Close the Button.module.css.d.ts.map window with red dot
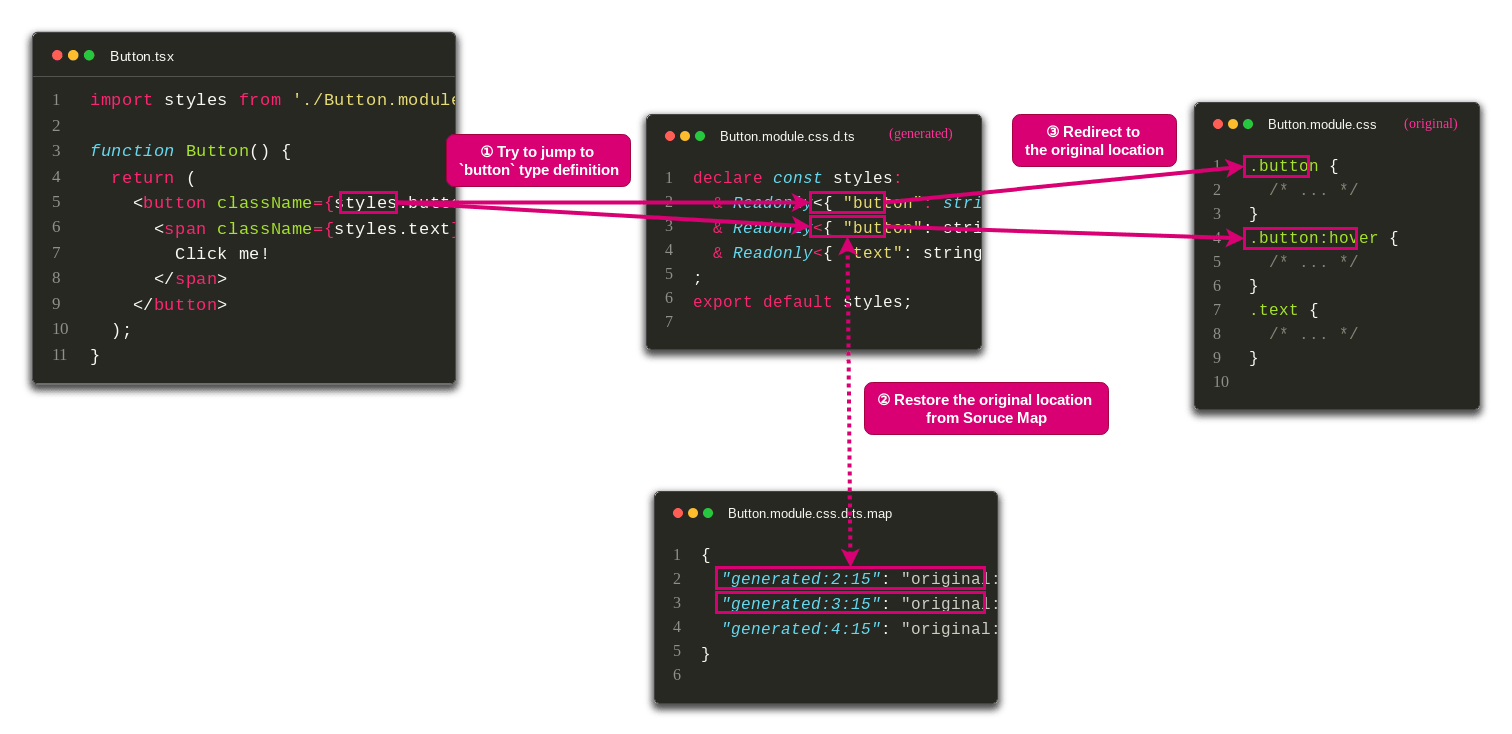Viewport: 1512px width, 734px height. [x=678, y=513]
